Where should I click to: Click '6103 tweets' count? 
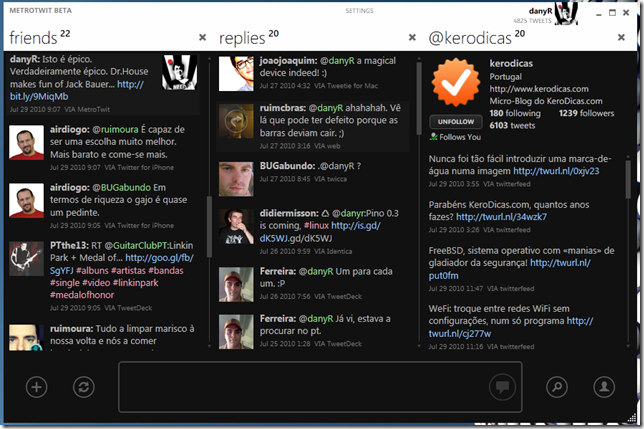tap(512, 126)
